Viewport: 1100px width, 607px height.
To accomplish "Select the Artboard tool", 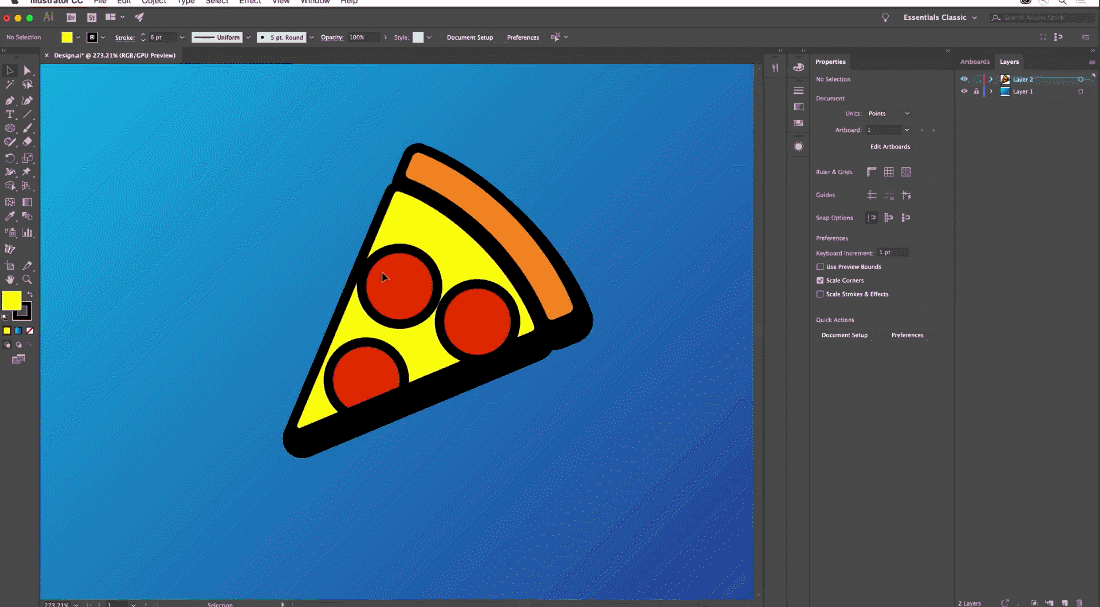I will tap(10, 266).
